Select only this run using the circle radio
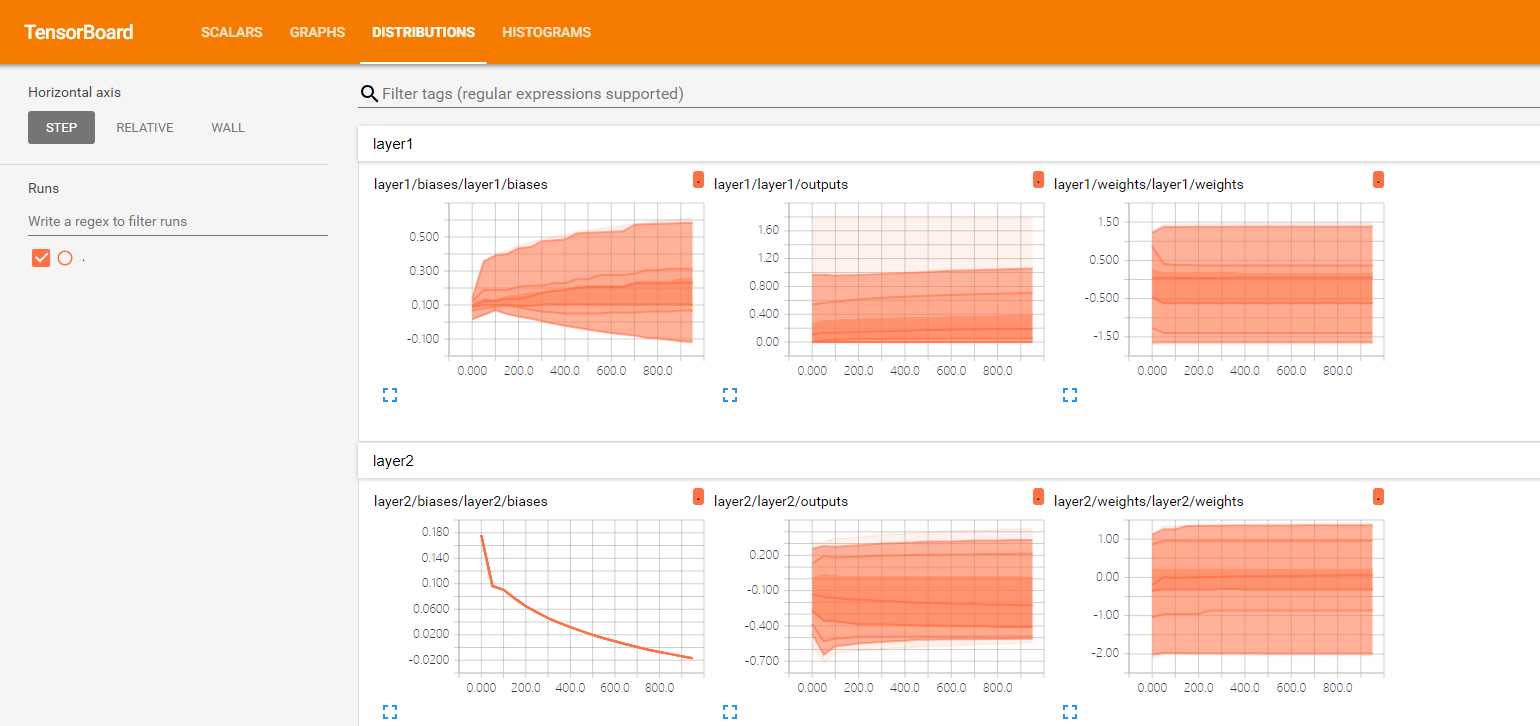1540x726 pixels. click(x=65, y=258)
